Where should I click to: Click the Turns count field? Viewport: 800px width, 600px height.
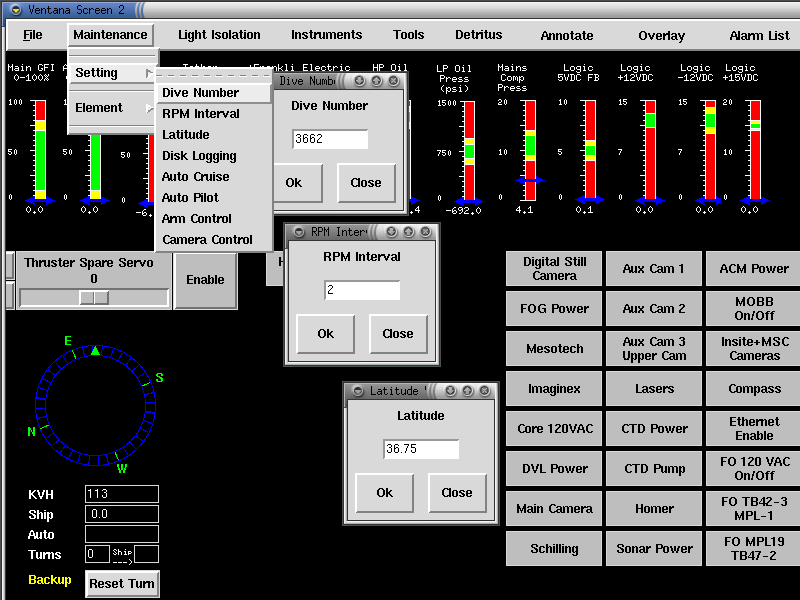tap(97, 554)
